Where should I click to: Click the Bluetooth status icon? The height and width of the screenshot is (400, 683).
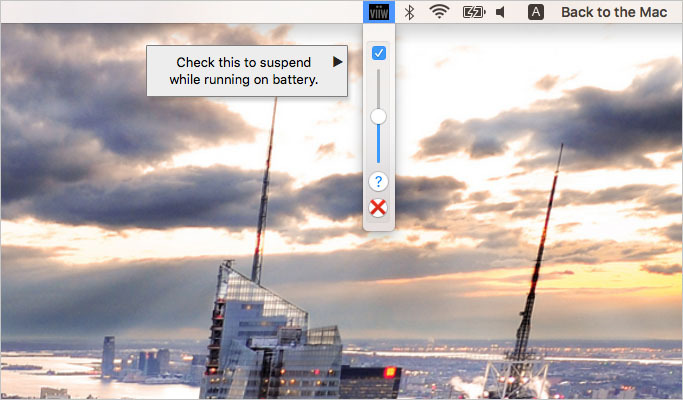click(409, 12)
